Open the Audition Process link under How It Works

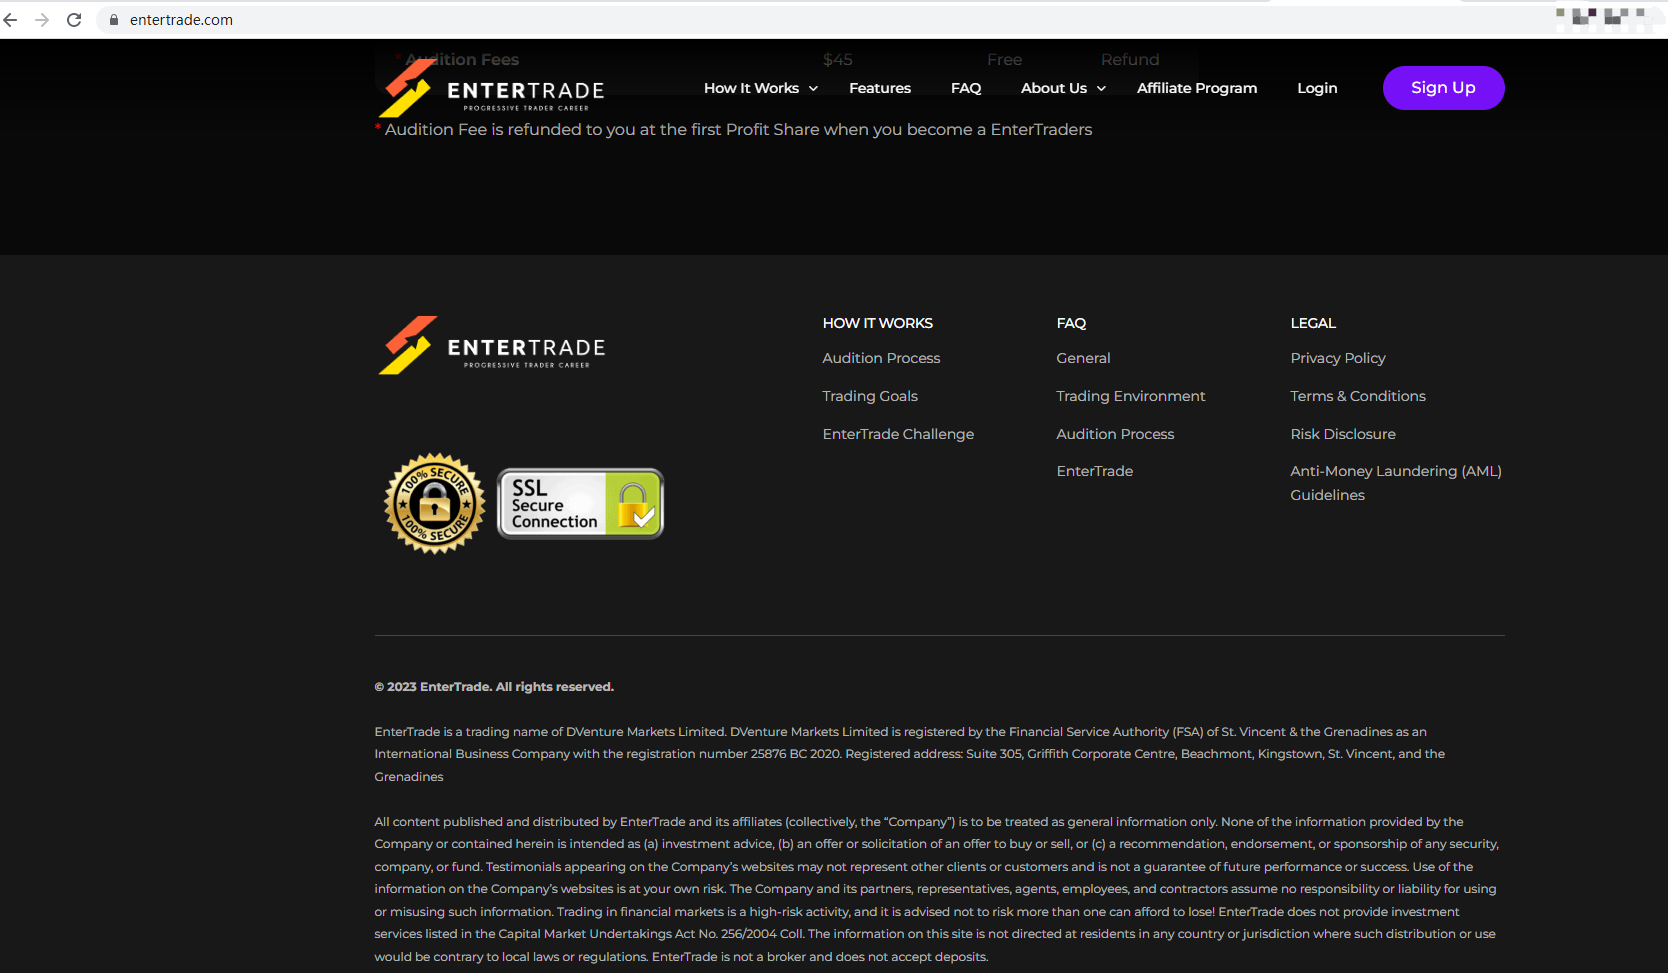pos(881,358)
